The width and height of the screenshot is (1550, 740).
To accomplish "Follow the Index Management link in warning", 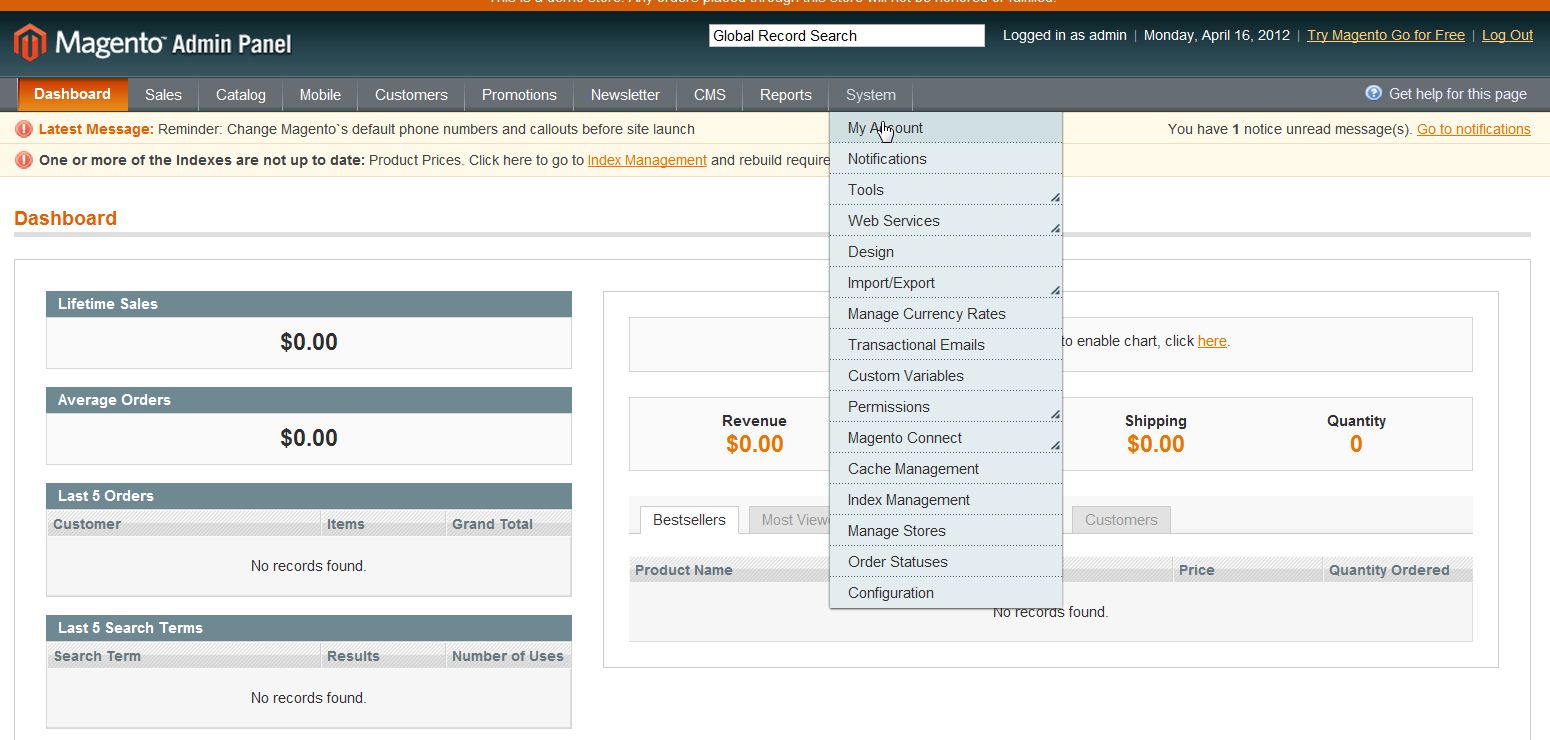I will (x=647, y=160).
